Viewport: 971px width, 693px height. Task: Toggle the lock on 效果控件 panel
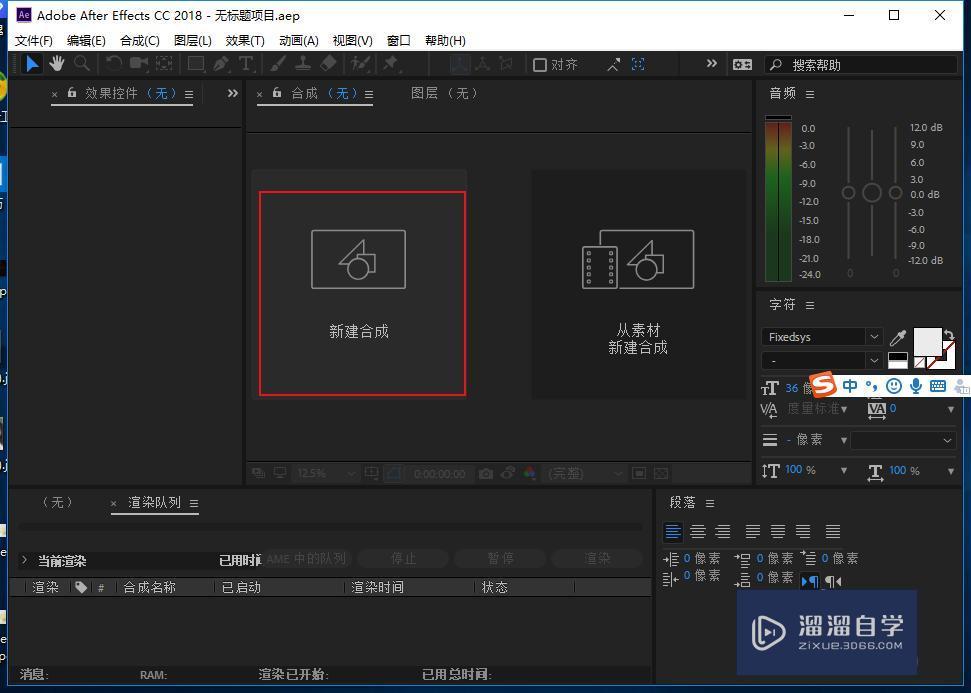click(72, 93)
